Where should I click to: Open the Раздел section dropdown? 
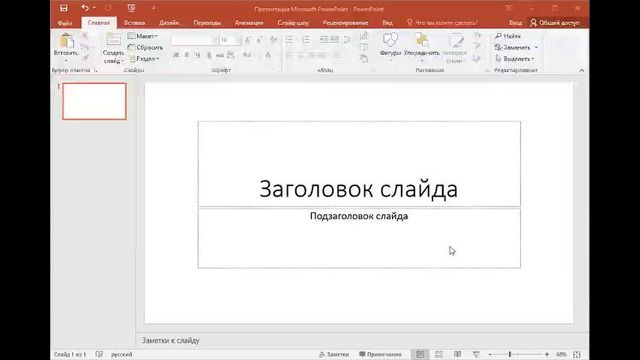[x=144, y=59]
